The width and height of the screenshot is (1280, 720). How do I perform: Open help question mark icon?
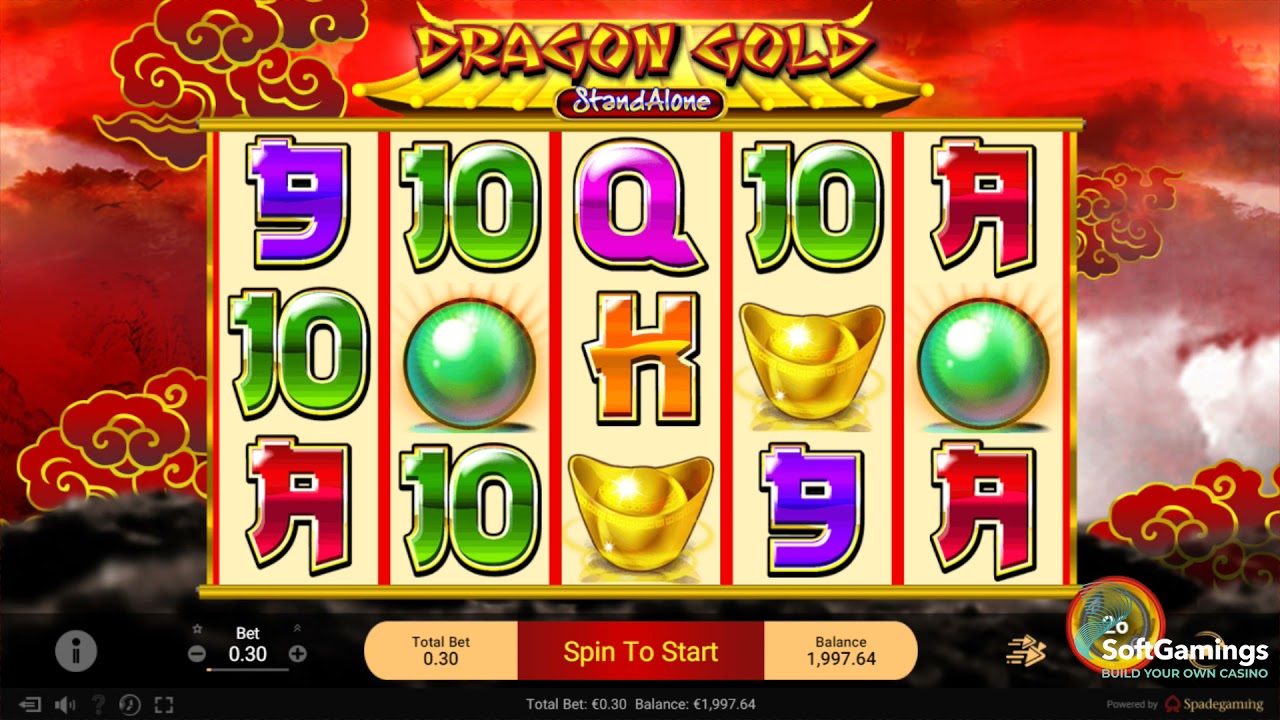(x=98, y=705)
